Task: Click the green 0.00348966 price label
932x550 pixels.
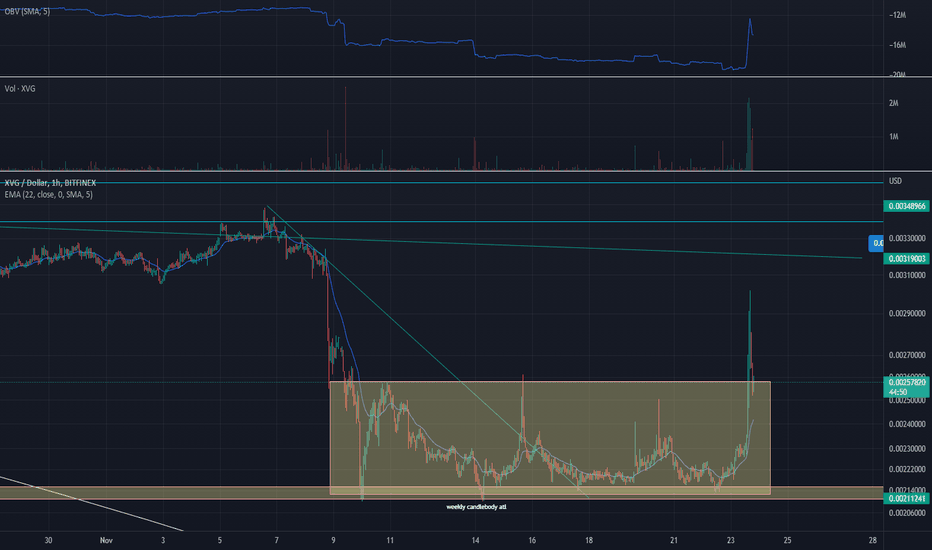Action: click(907, 206)
